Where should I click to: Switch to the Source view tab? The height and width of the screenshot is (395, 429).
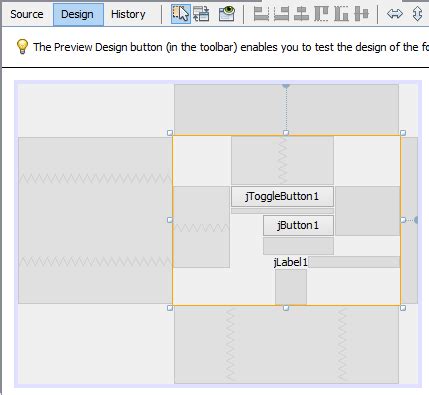[27, 14]
